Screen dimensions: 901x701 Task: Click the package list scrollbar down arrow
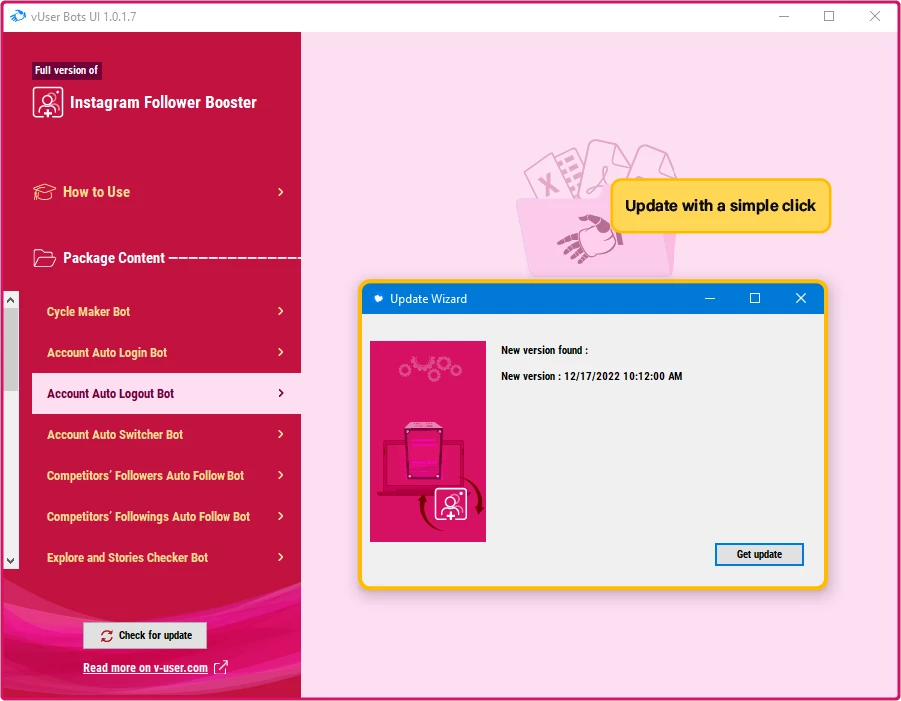[x=10, y=561]
